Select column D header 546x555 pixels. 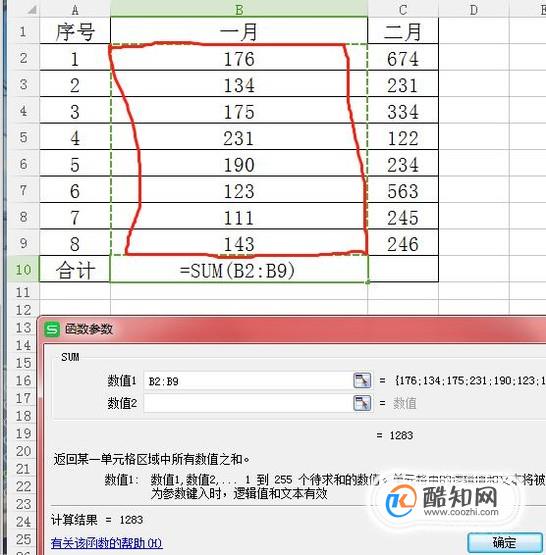474,9
